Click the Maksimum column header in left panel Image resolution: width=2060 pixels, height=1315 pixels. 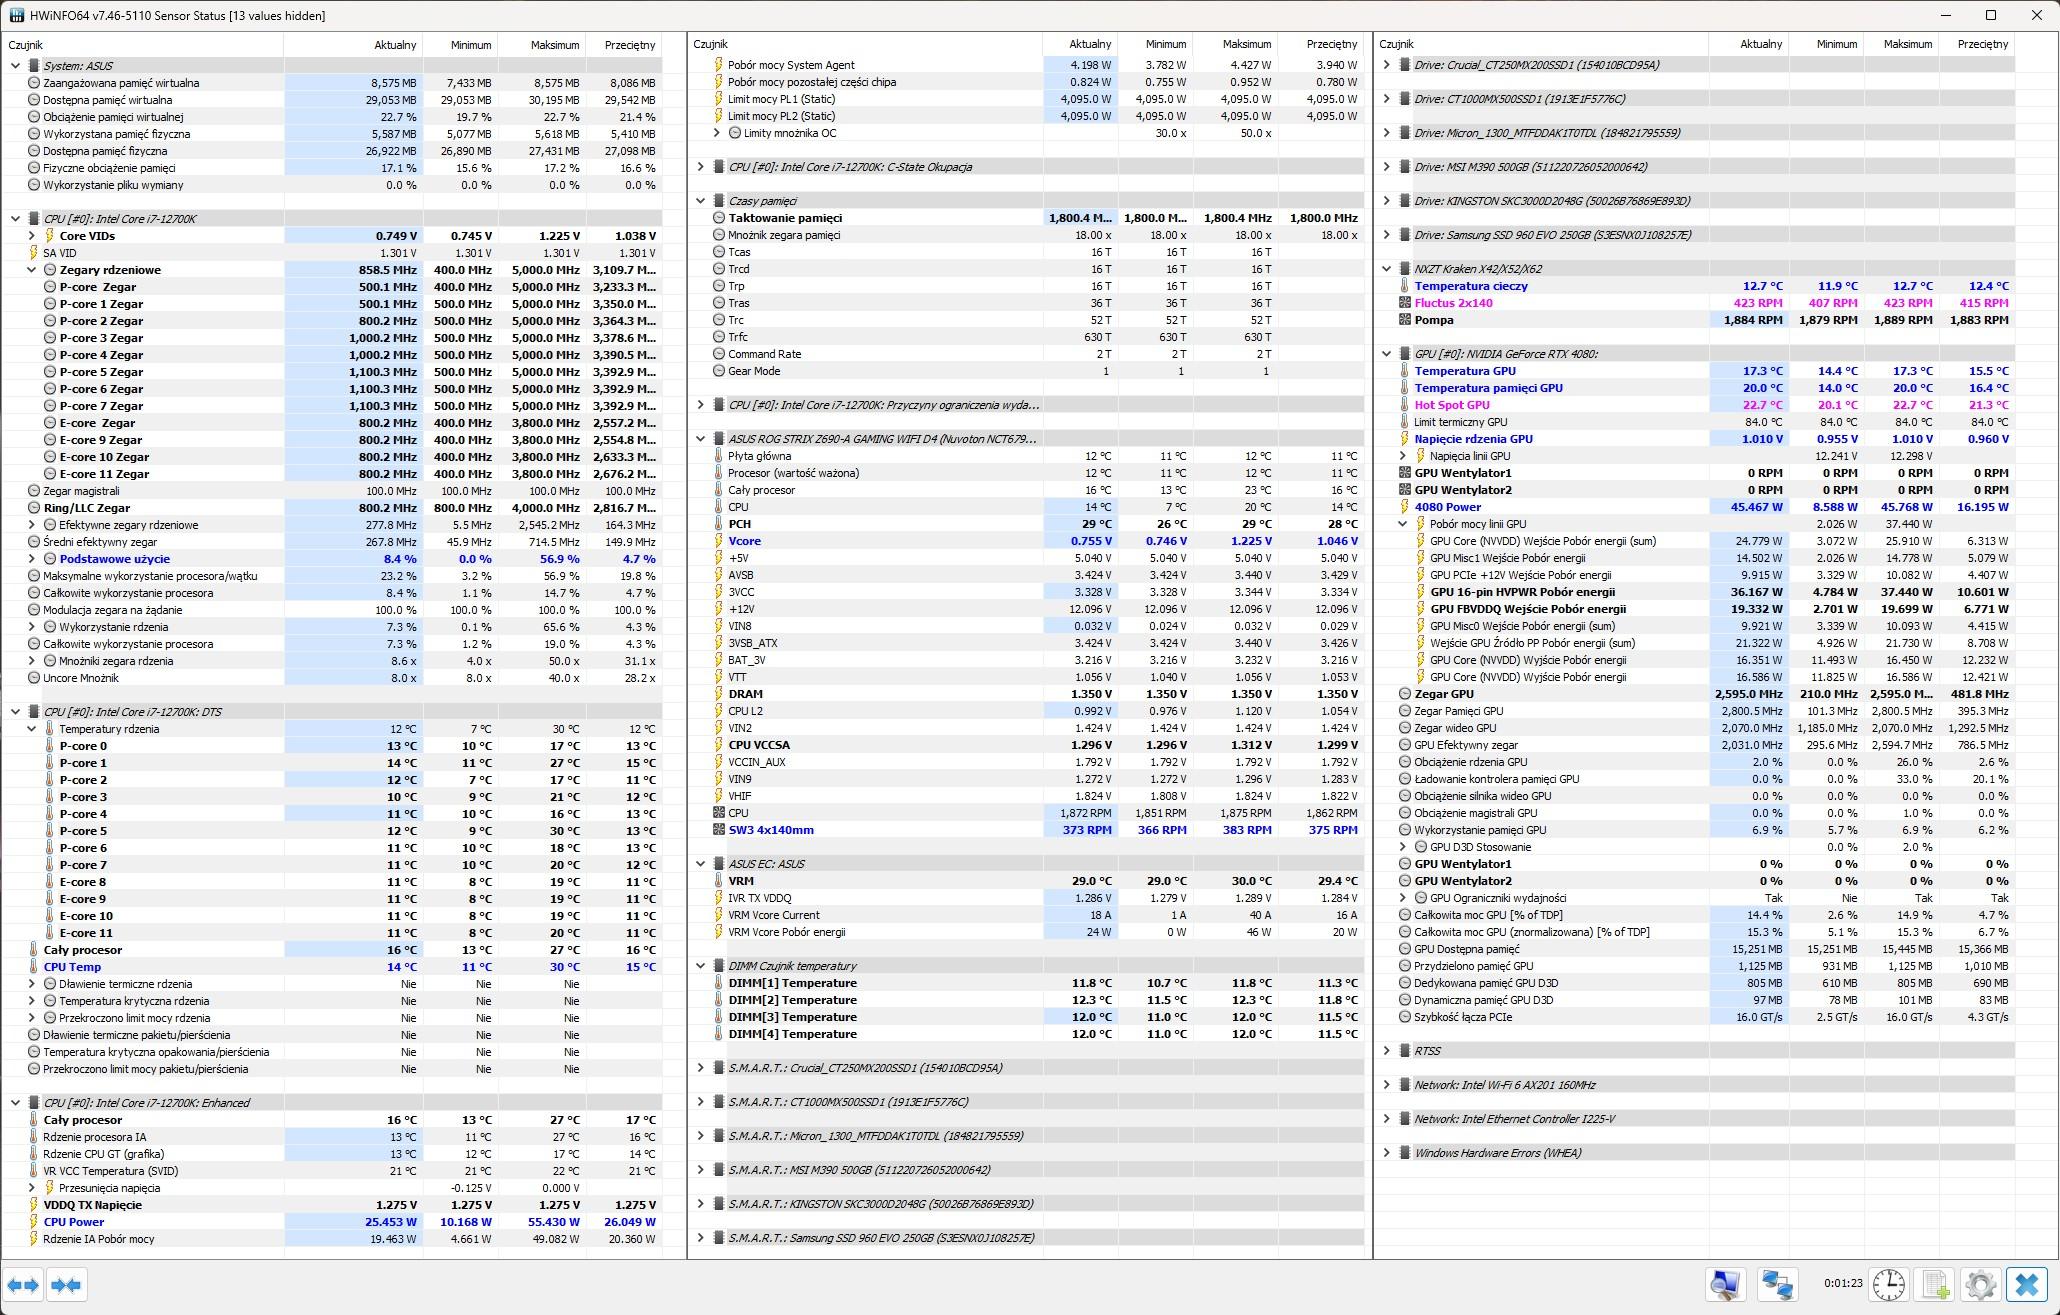(x=554, y=45)
